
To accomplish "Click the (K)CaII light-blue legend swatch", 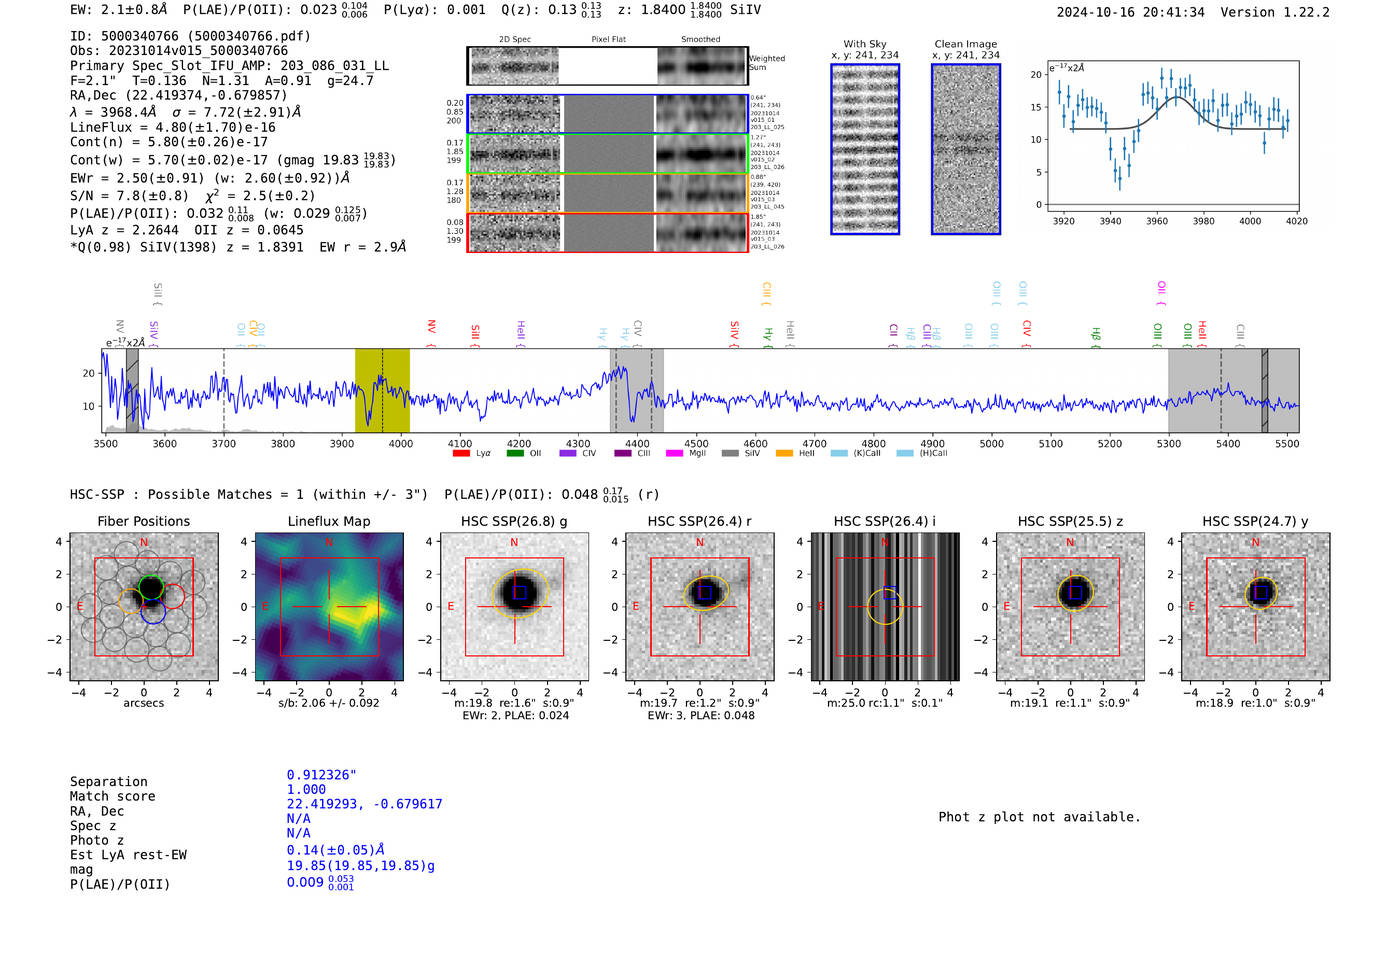I will tap(839, 453).
